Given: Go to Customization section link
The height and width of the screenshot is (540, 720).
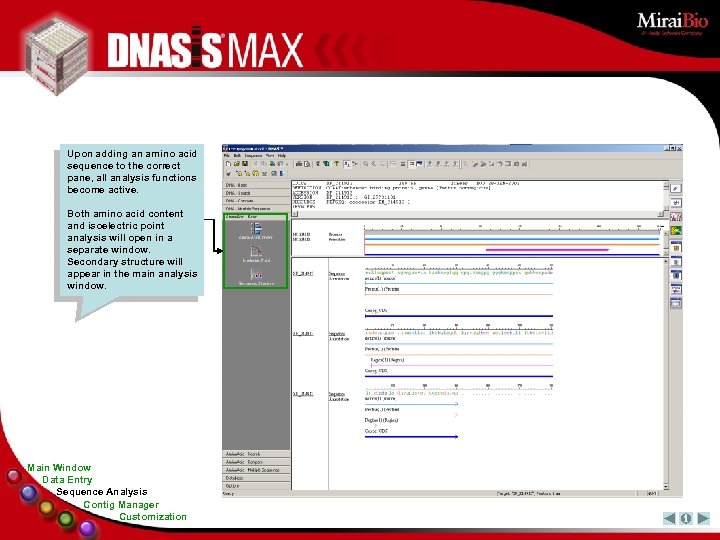Looking at the screenshot, I should (153, 517).
